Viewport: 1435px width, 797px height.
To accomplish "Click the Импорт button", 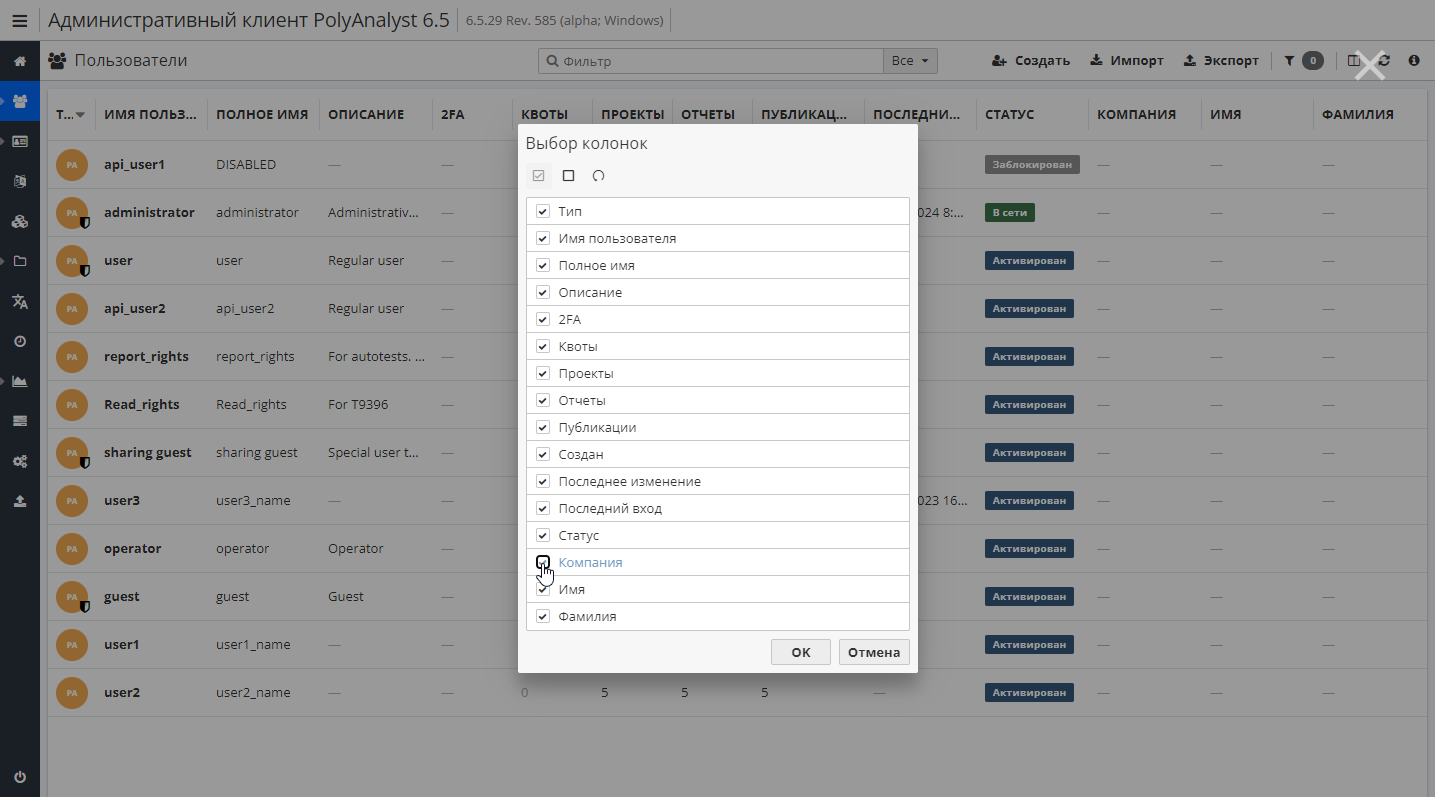I will coord(1127,61).
